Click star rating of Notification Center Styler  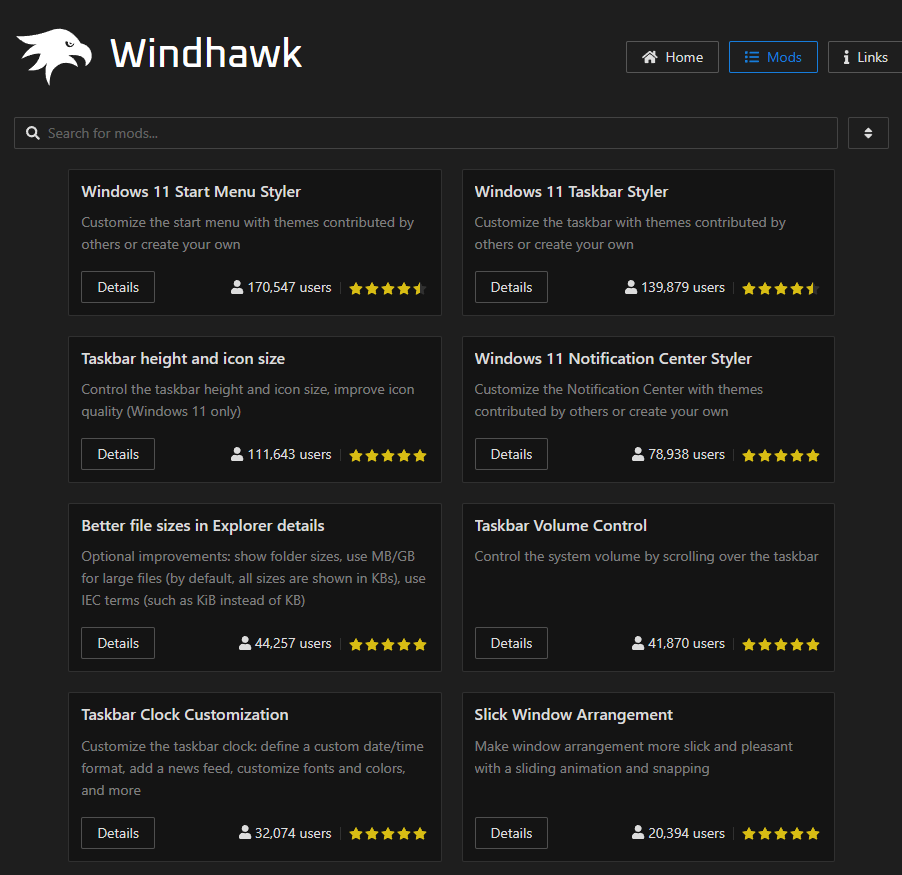781,456
